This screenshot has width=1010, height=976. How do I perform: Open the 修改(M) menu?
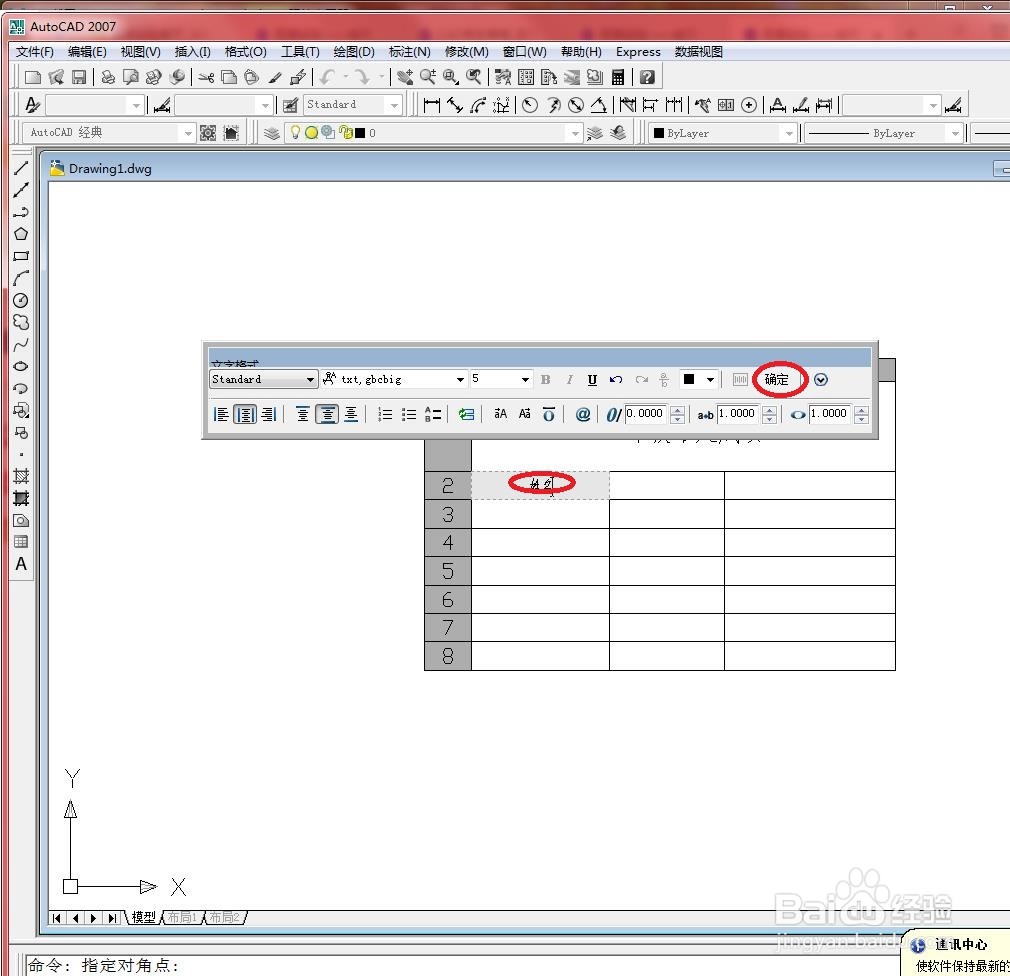(466, 52)
